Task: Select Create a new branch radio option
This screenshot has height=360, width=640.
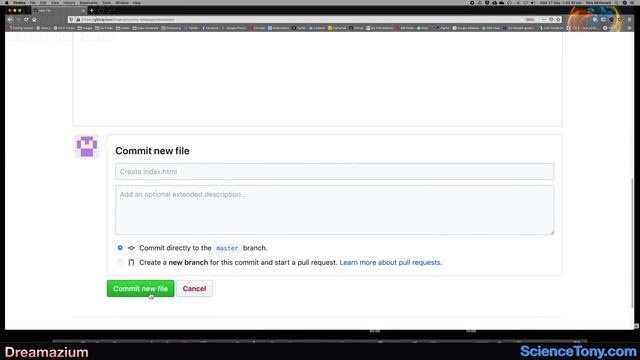Action: [120, 262]
